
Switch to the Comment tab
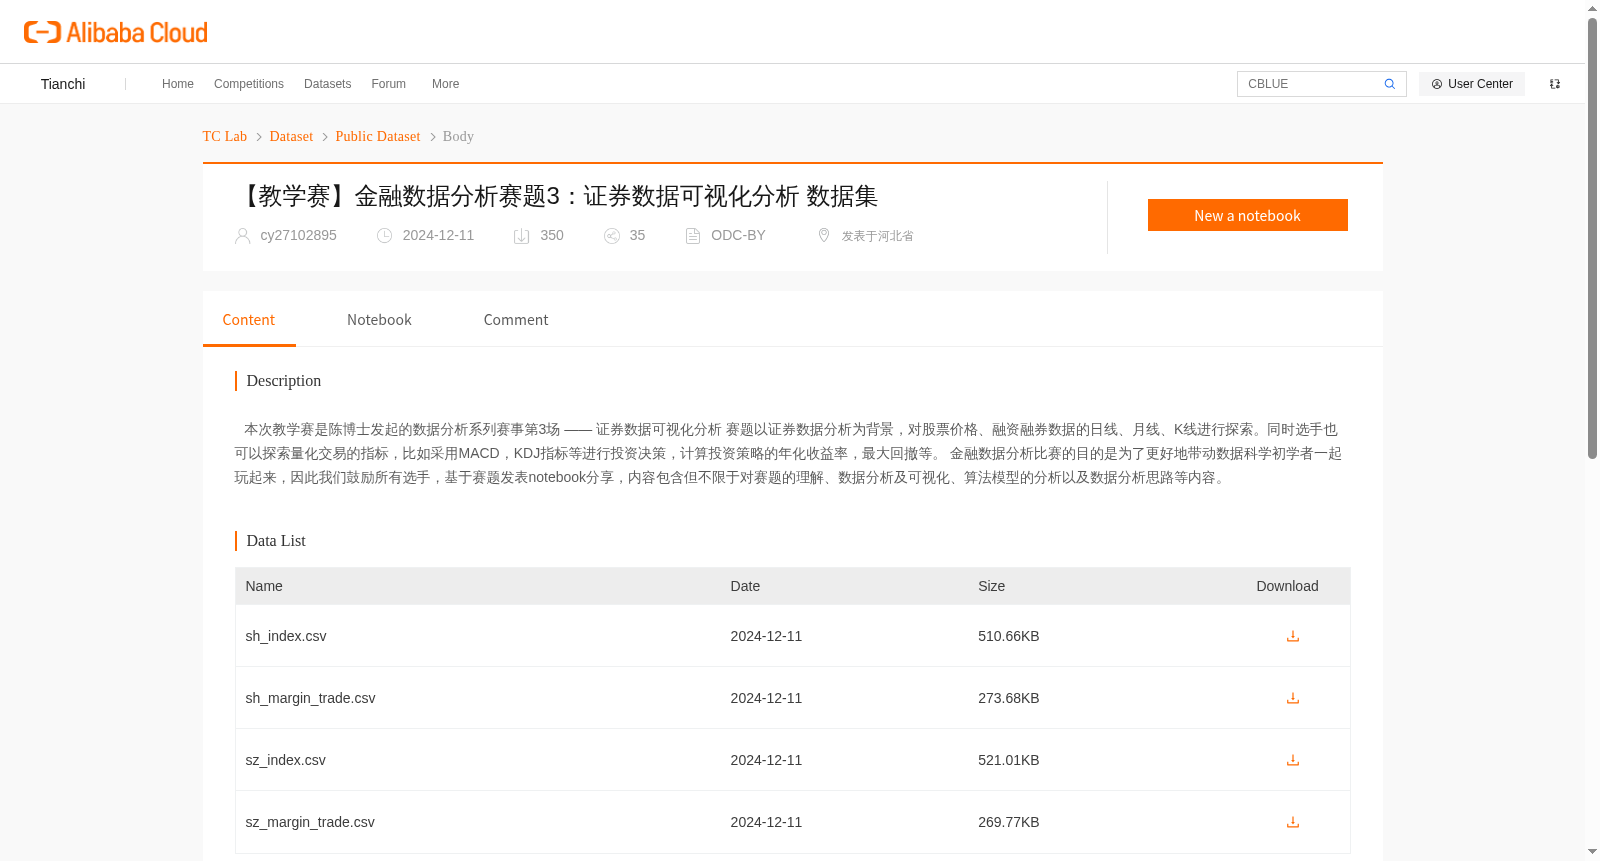point(516,320)
